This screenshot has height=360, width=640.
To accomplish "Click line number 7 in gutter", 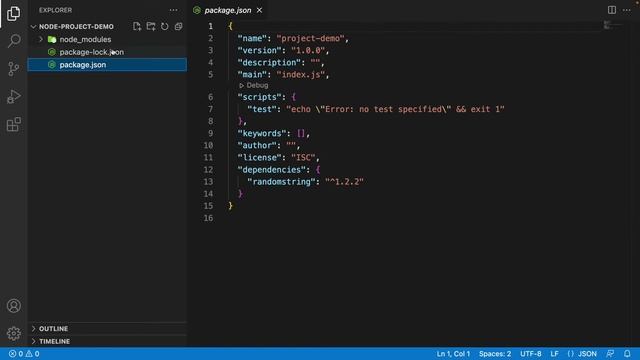I will [x=210, y=109].
